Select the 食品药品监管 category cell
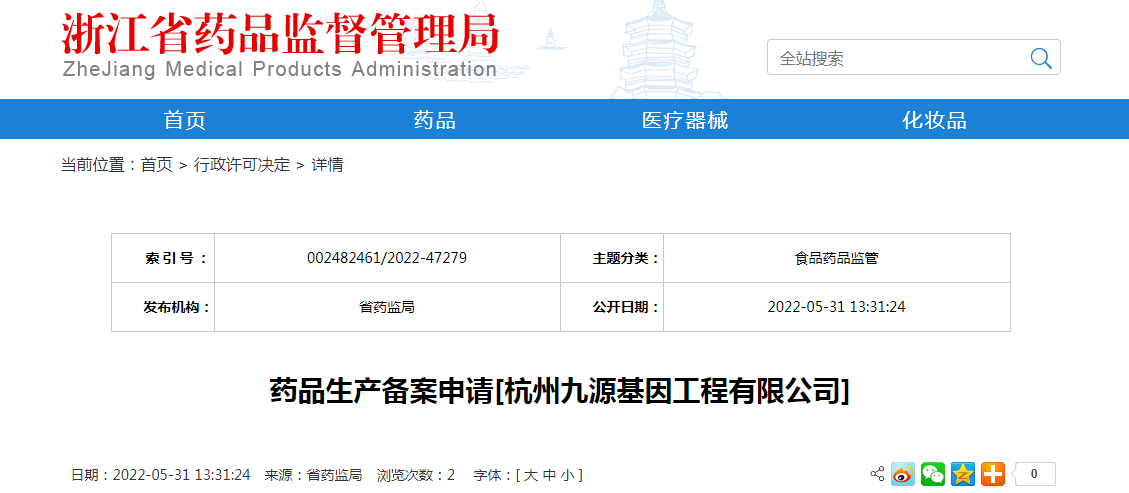 pos(837,258)
